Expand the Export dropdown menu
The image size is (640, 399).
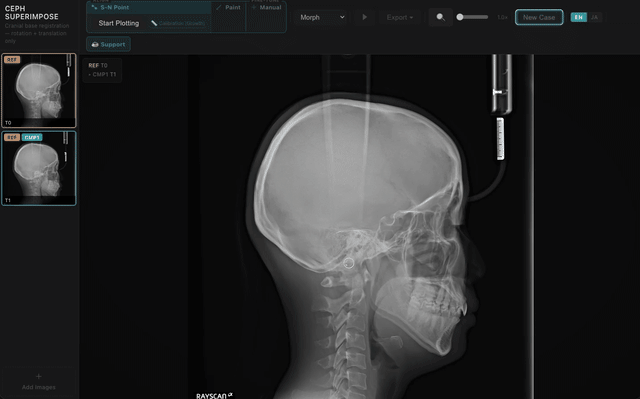pos(400,17)
